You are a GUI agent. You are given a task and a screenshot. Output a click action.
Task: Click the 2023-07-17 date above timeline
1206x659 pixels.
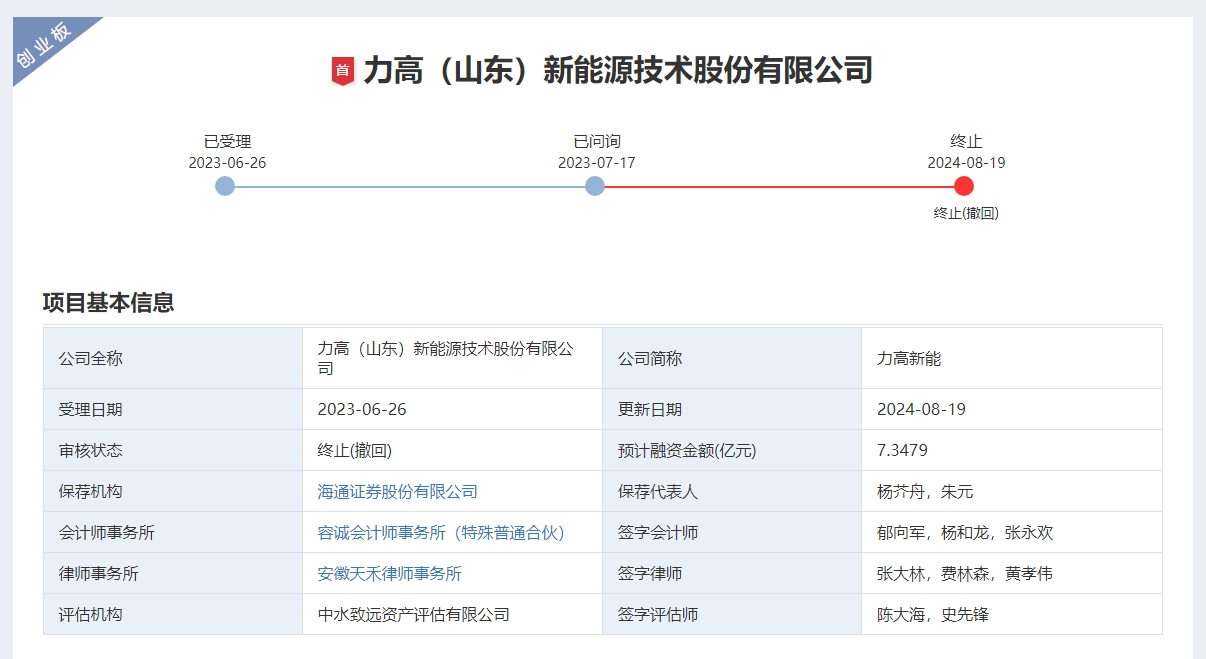point(597,163)
